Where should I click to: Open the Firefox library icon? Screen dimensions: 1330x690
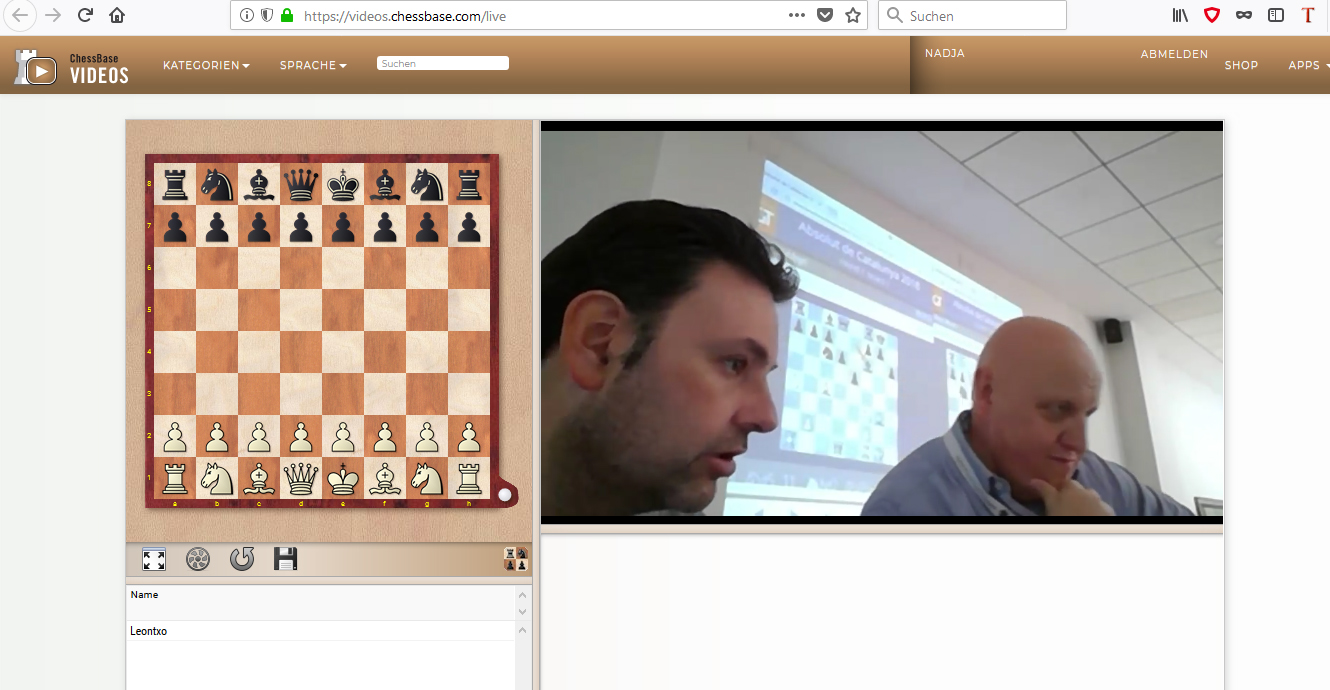point(1181,15)
